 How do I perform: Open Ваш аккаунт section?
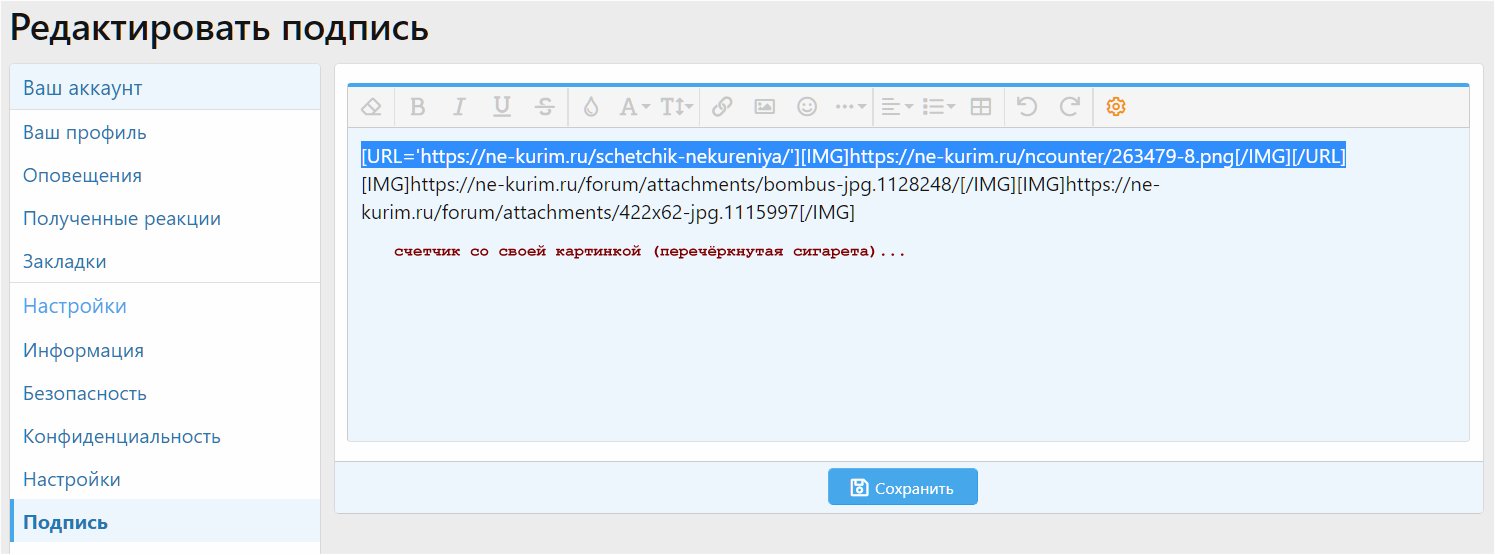[165, 87]
